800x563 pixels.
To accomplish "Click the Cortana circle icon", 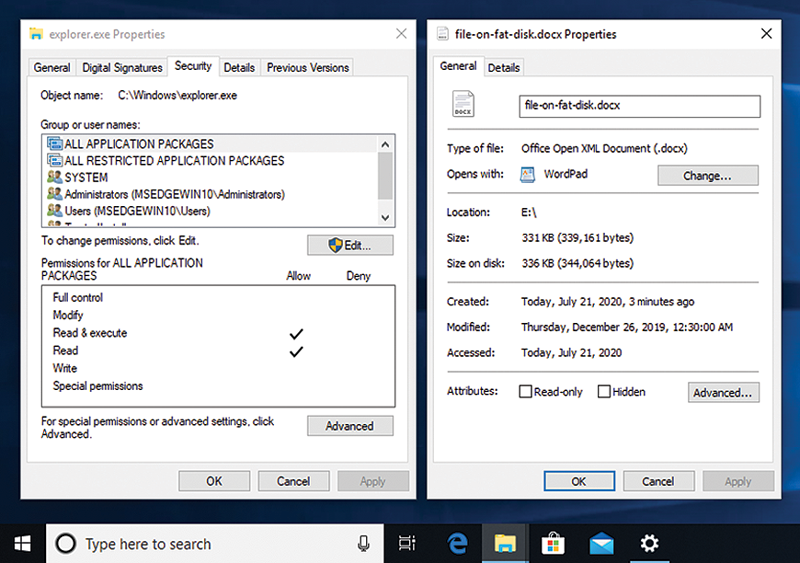I will (66, 544).
